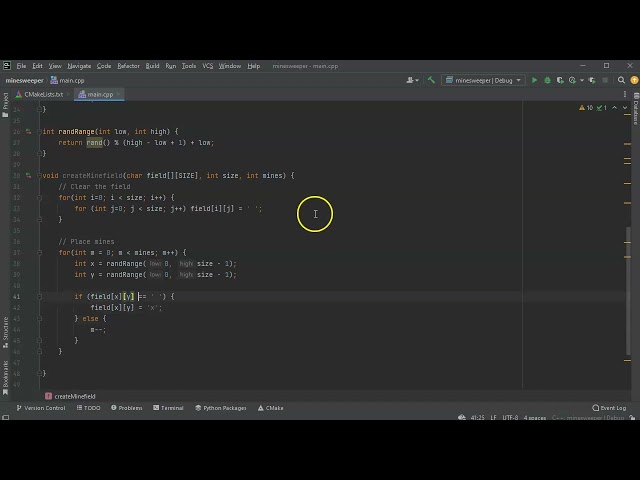Screen dimensions: 640x480
Task: Open the Edit menu
Action: tap(37, 66)
